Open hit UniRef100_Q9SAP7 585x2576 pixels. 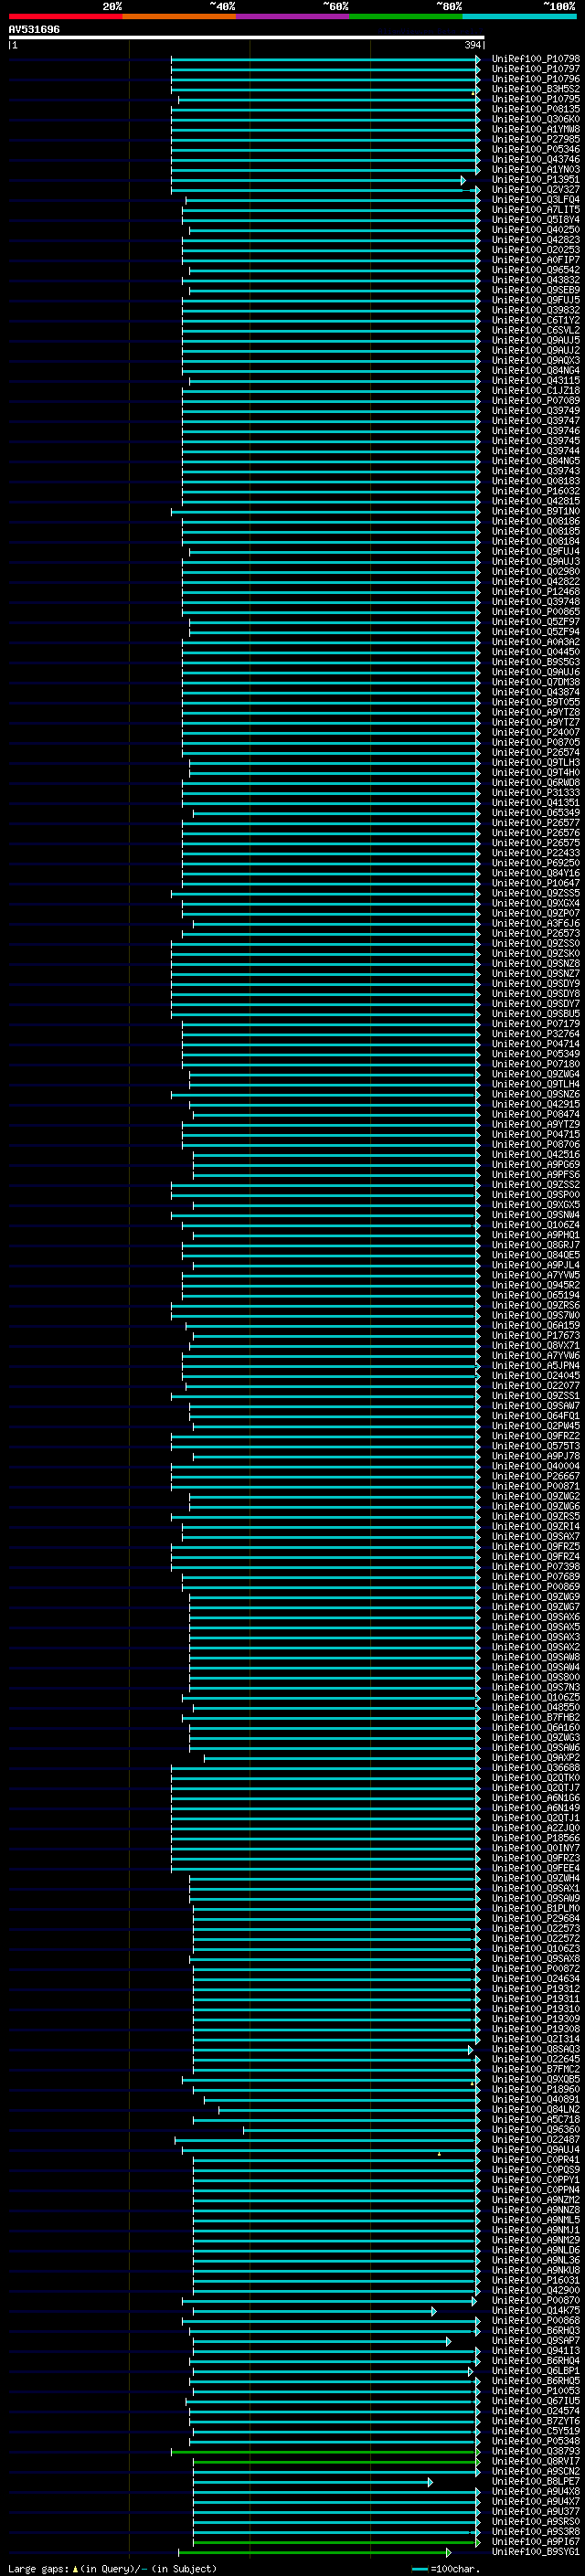click(x=535, y=2341)
